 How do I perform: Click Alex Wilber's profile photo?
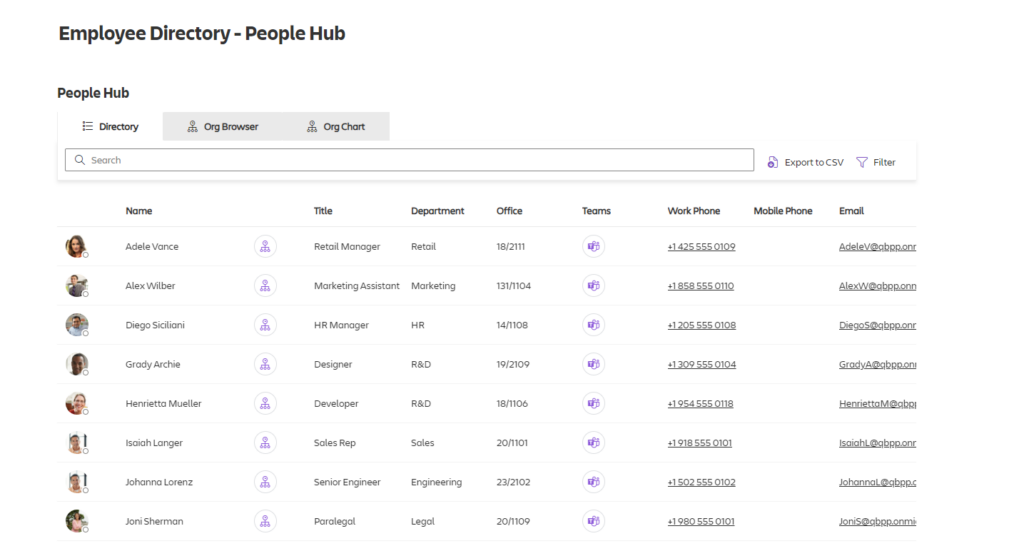point(76,285)
